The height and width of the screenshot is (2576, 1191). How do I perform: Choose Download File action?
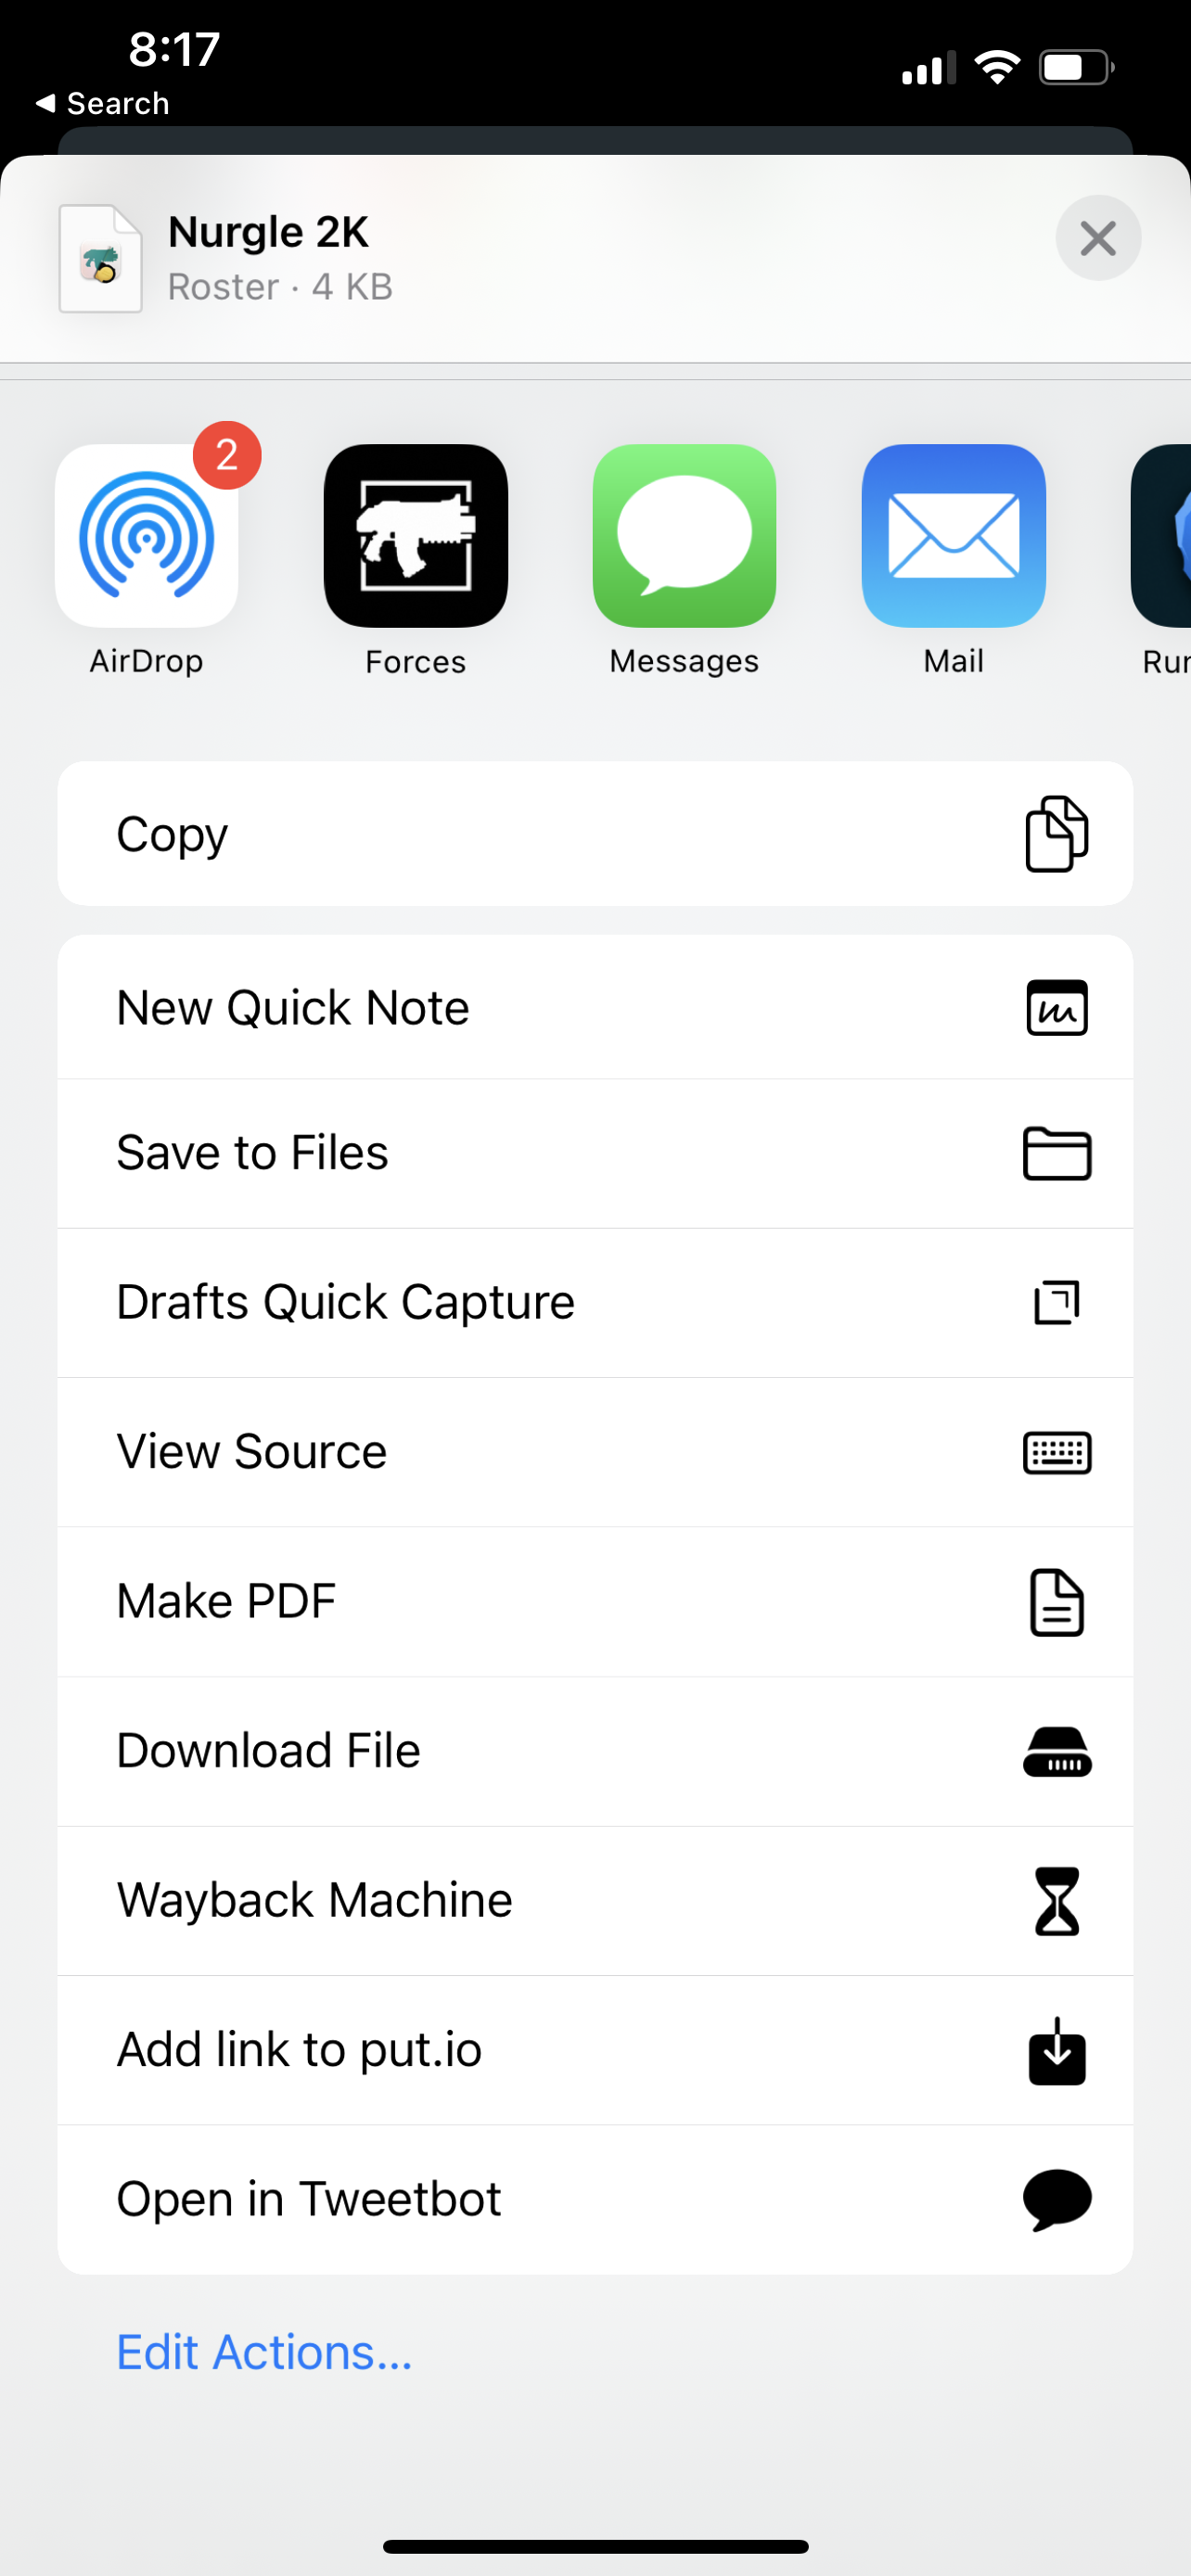[x=595, y=1751]
